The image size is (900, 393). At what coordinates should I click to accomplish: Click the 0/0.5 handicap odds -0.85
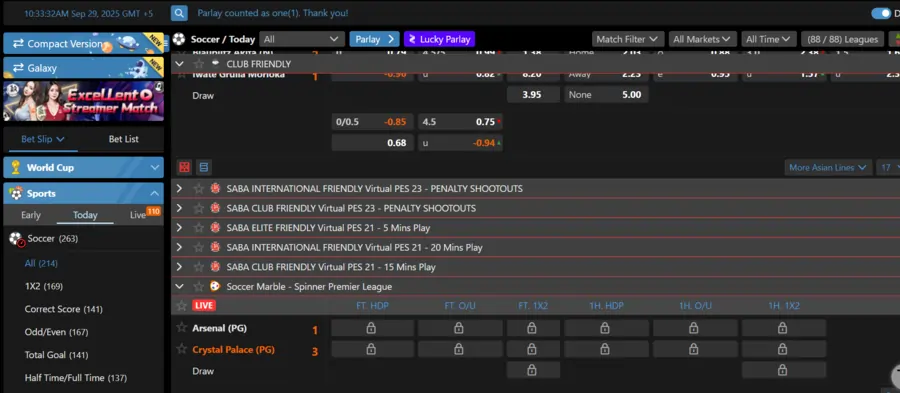click(372, 122)
